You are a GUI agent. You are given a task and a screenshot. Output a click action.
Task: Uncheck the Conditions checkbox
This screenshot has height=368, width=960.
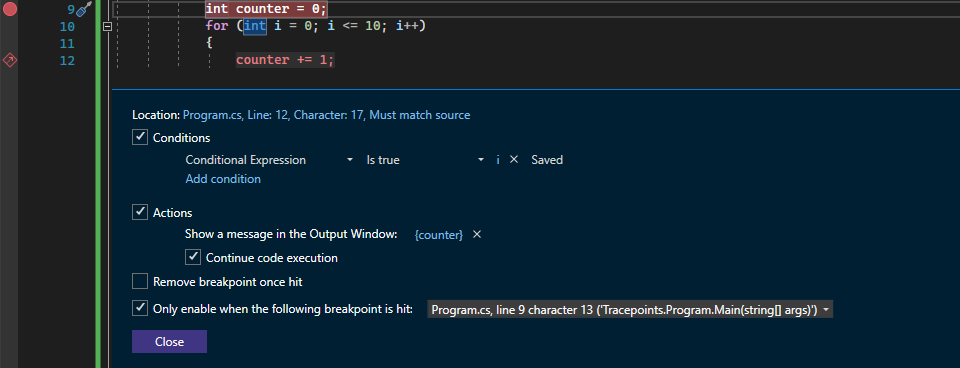(x=140, y=137)
